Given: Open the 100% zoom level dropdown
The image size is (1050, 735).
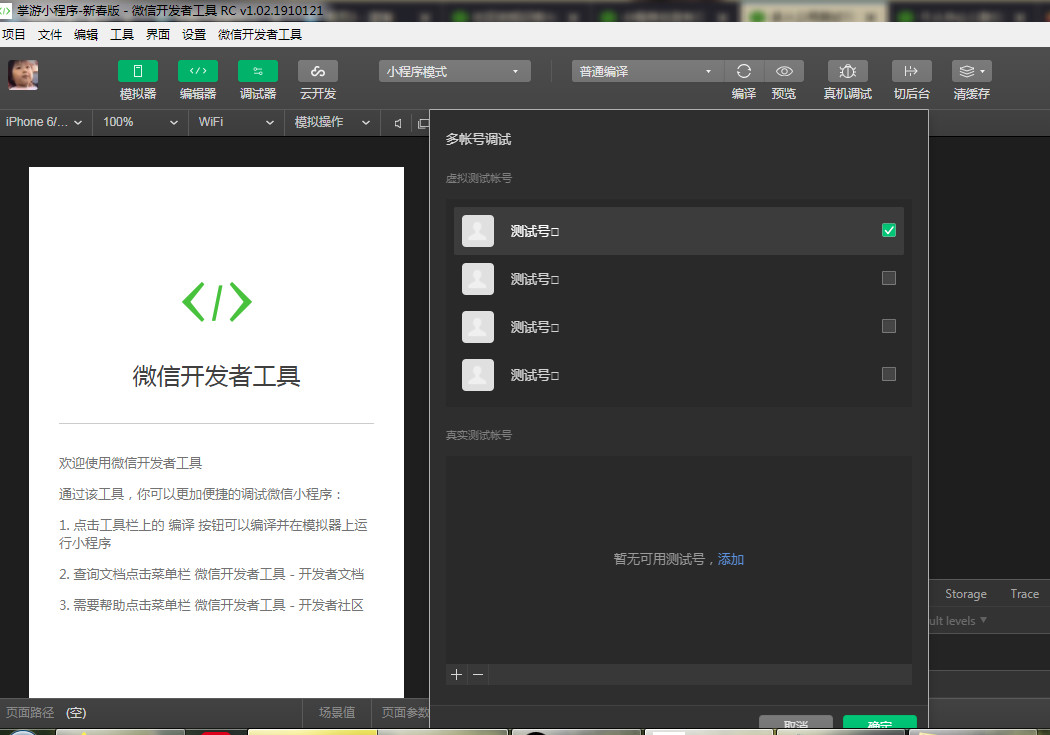Looking at the screenshot, I should pyautogui.click(x=140, y=122).
